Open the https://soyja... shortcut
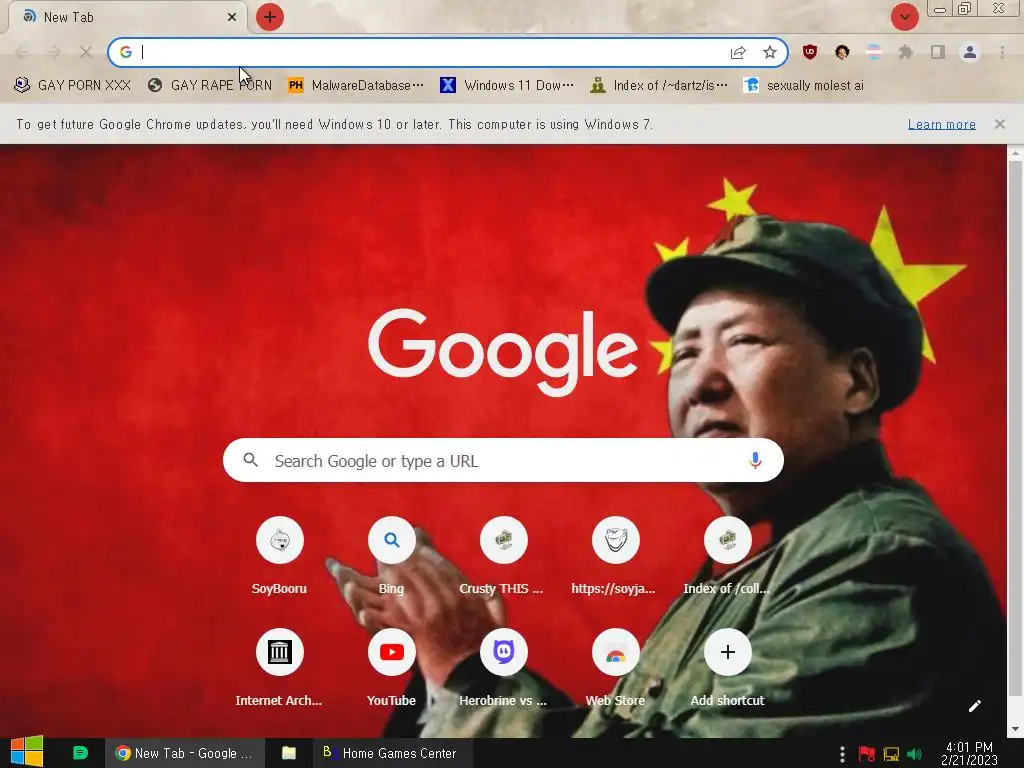 pos(615,556)
